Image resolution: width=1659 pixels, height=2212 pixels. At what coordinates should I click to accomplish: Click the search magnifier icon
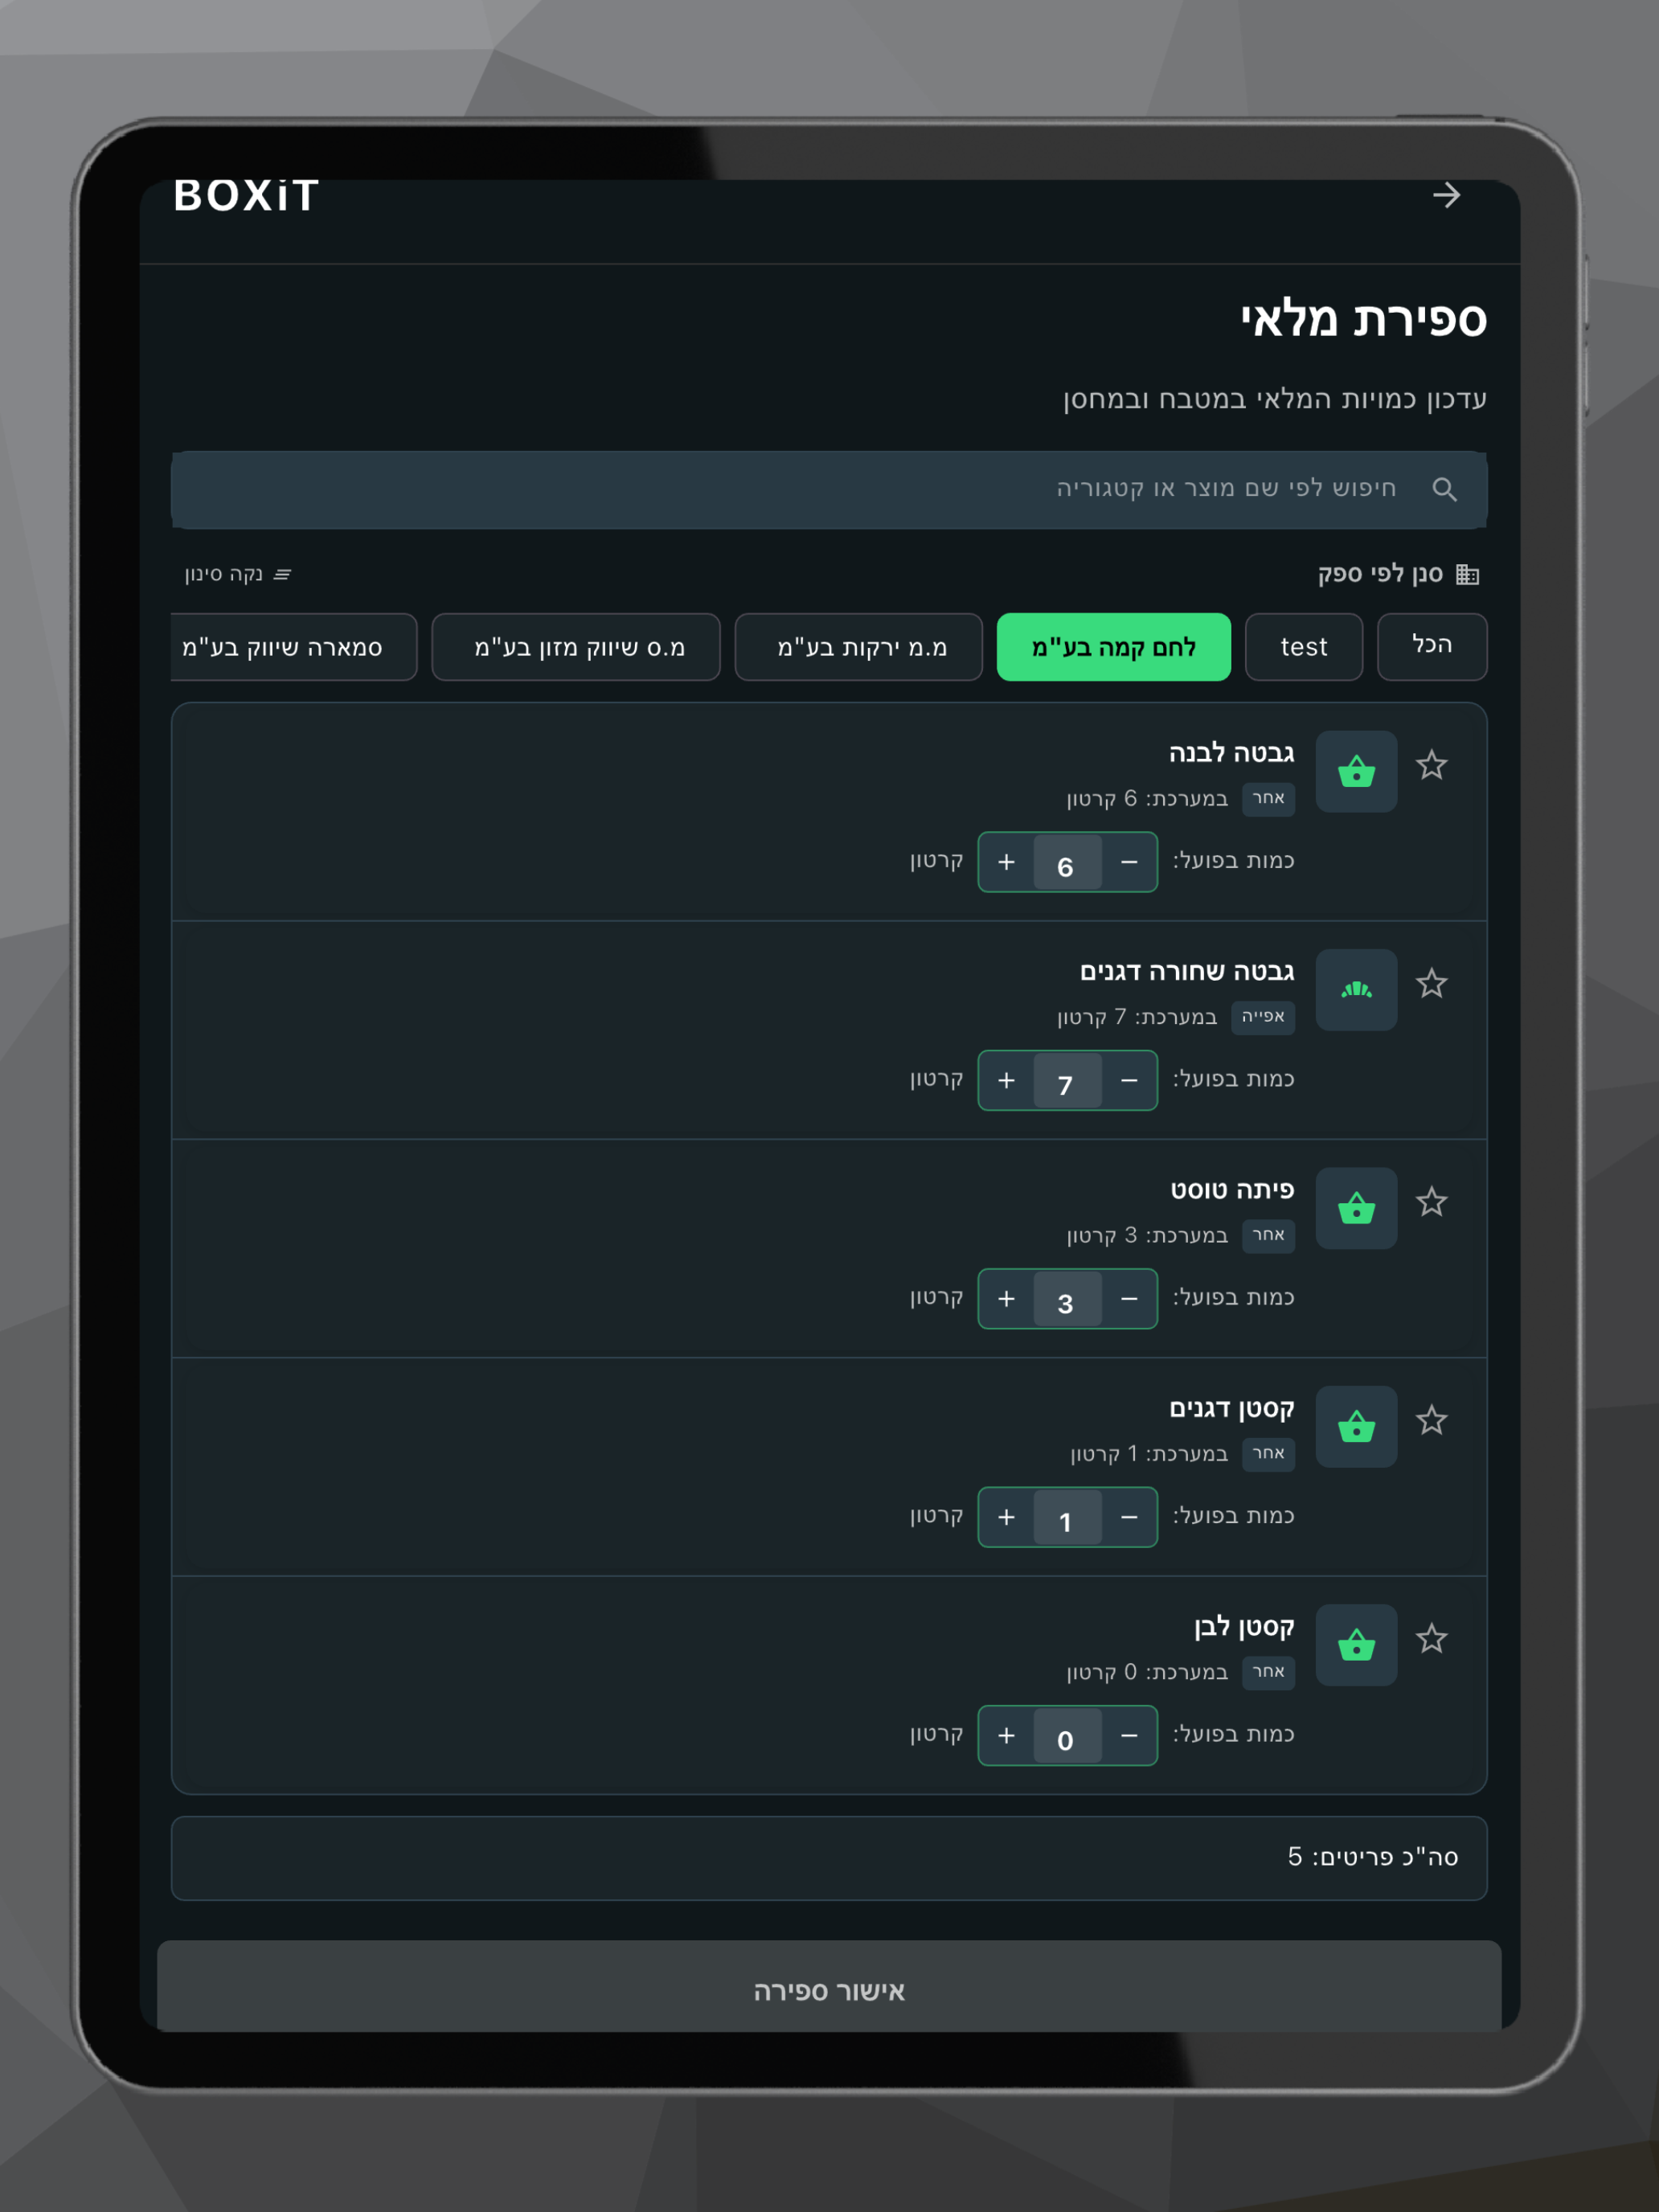pyautogui.click(x=1444, y=489)
